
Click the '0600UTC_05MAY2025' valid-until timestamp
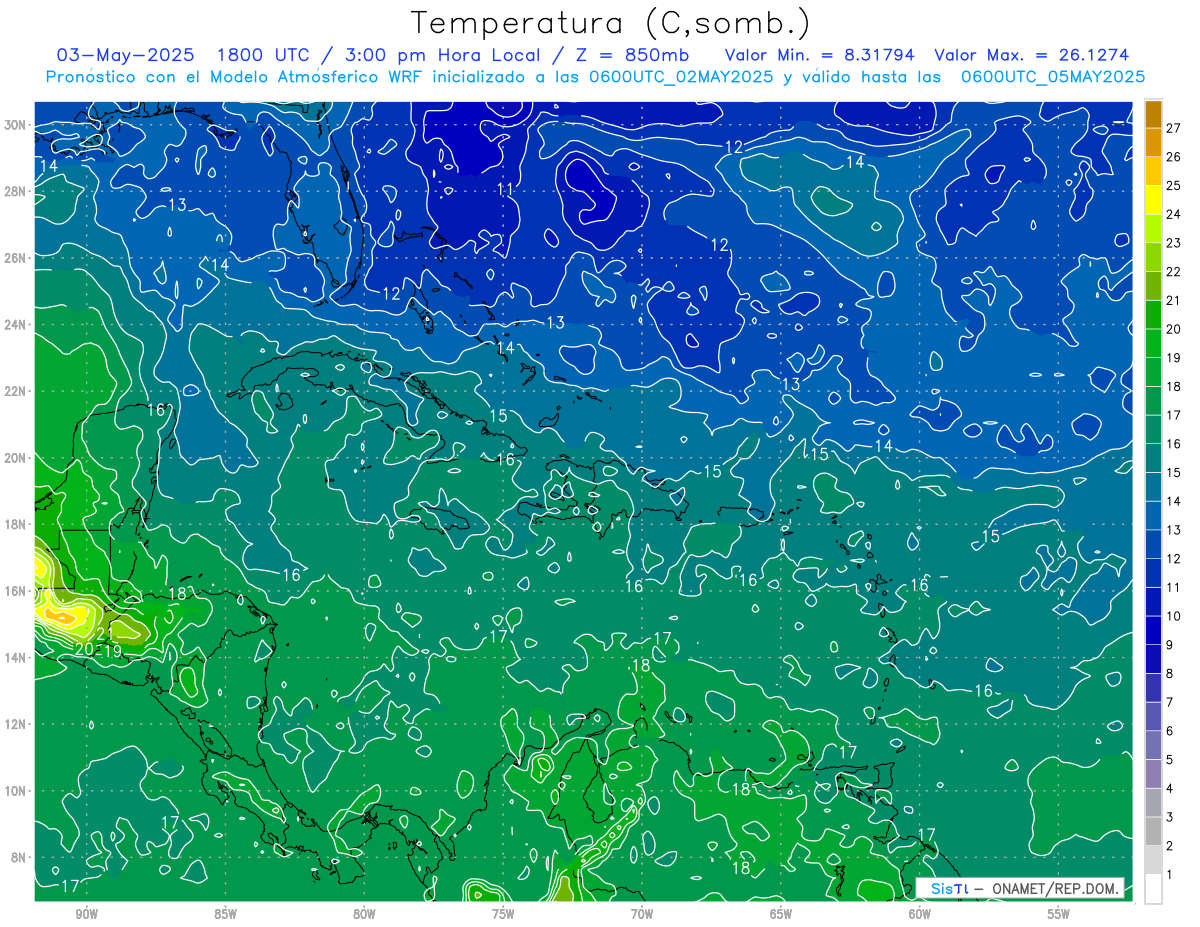(x=1053, y=77)
